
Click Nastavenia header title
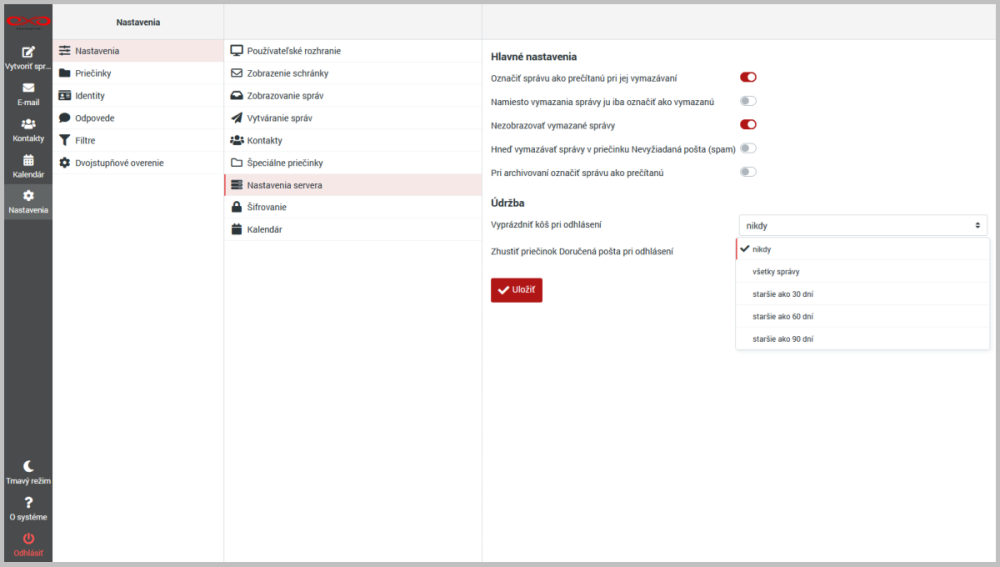coord(138,22)
